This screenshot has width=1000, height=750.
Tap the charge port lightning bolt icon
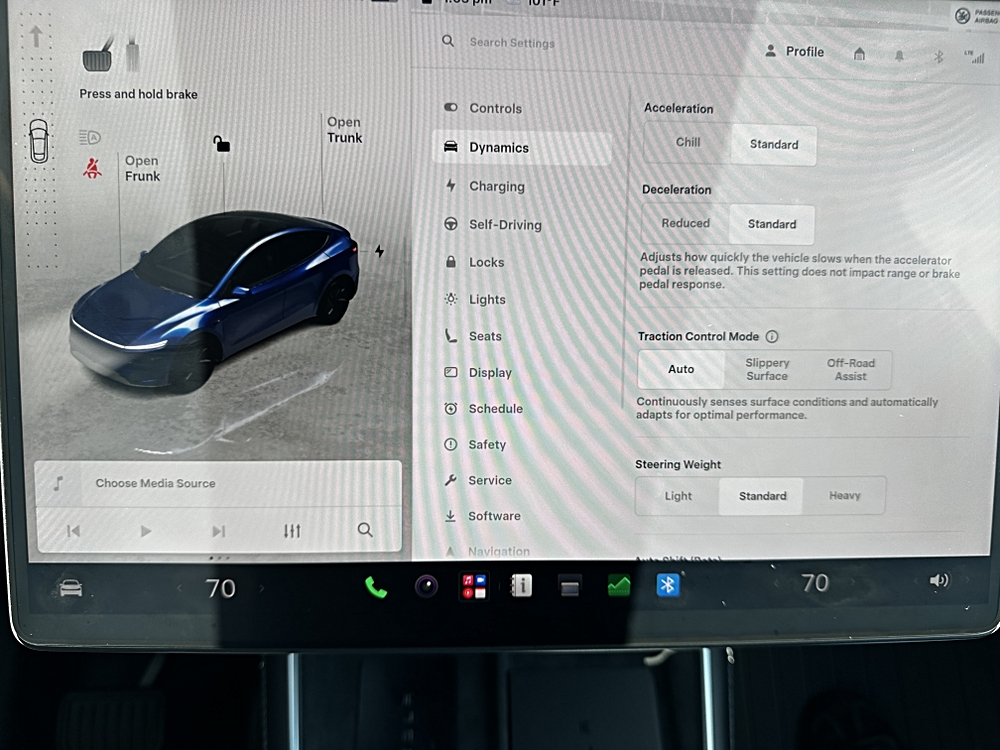tap(379, 251)
